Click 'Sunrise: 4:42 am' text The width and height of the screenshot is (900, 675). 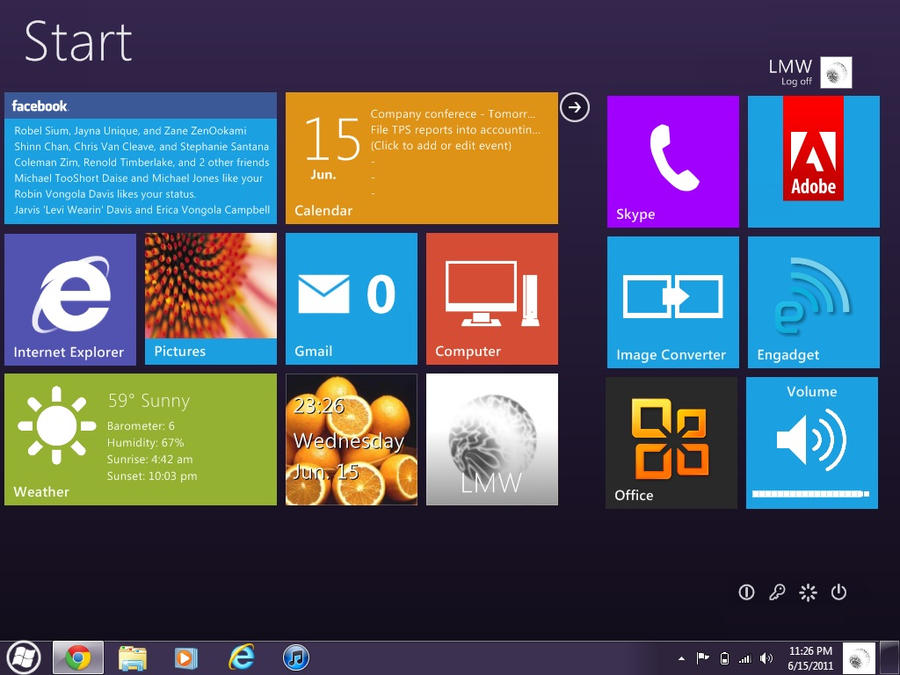pos(150,459)
